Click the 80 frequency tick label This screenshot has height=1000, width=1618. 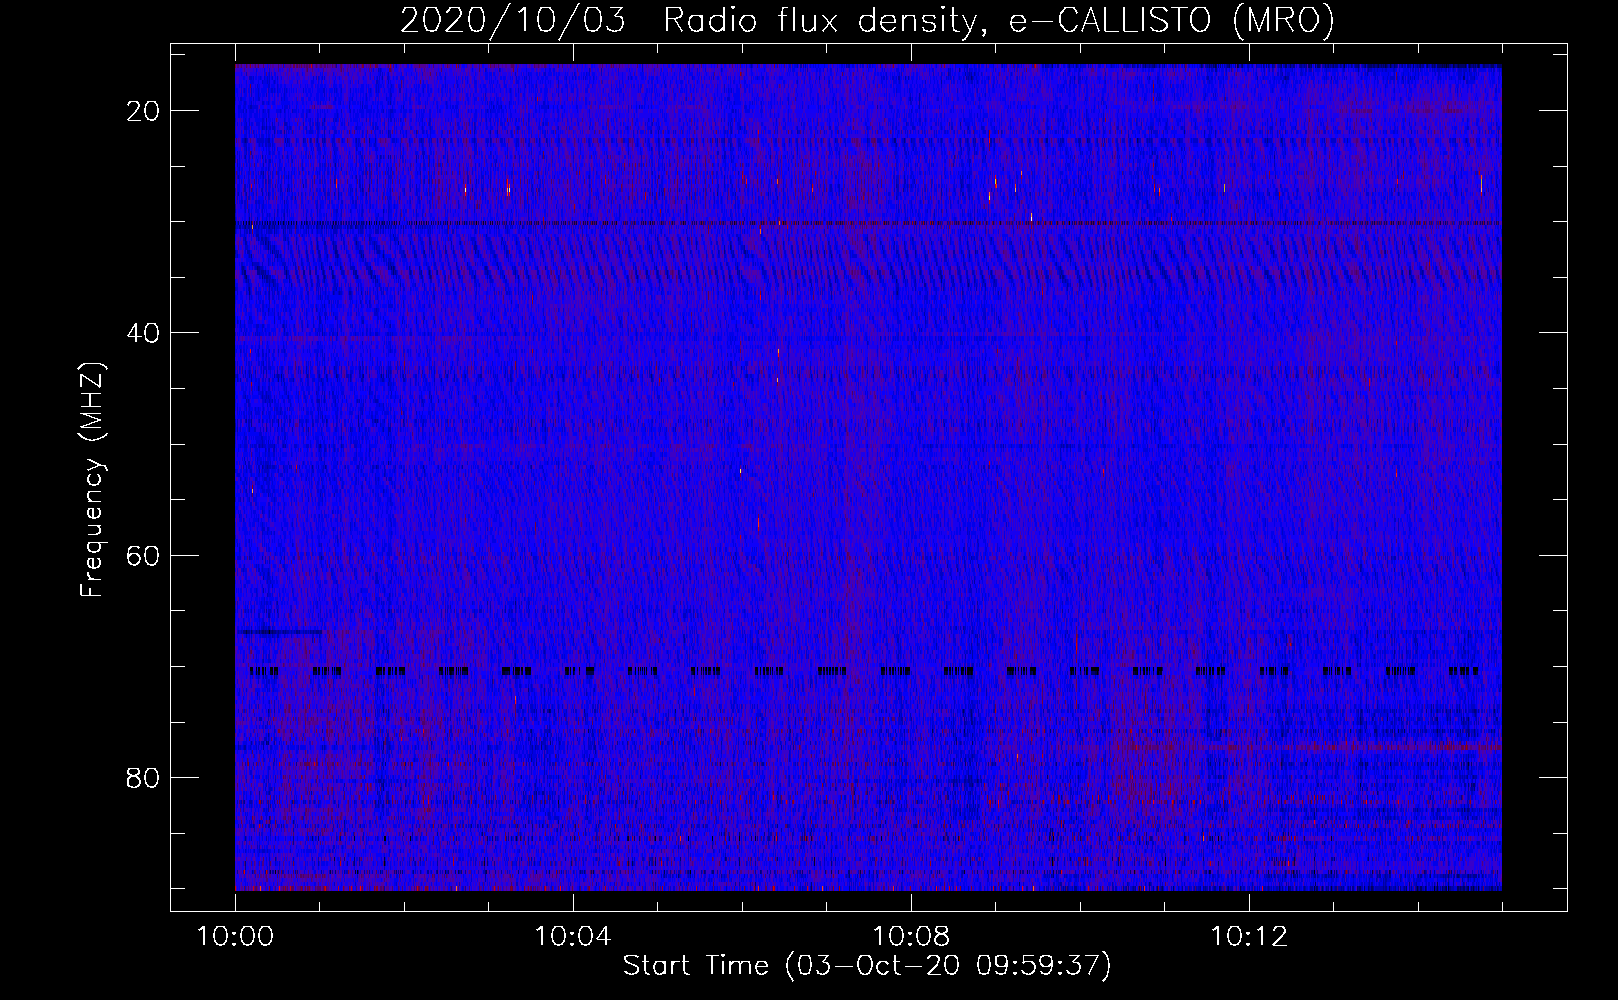(x=143, y=778)
